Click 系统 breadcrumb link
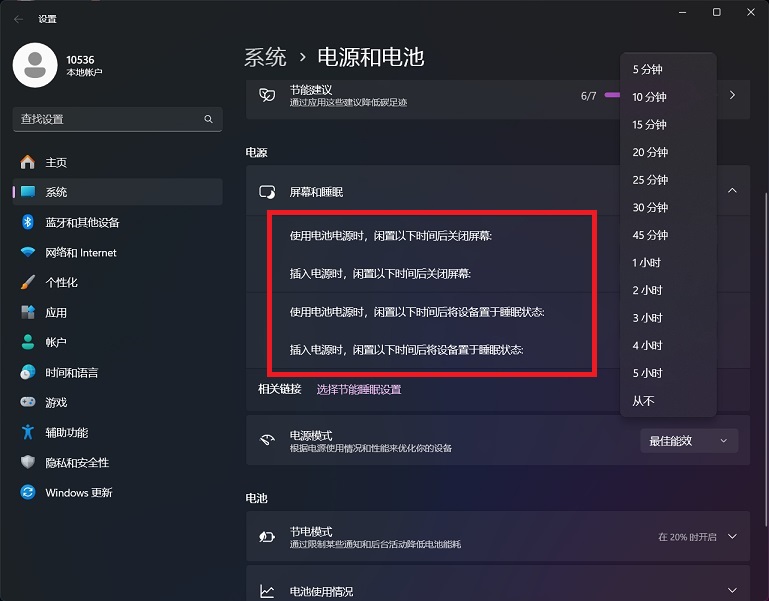The width and height of the screenshot is (769, 601). tap(265, 57)
